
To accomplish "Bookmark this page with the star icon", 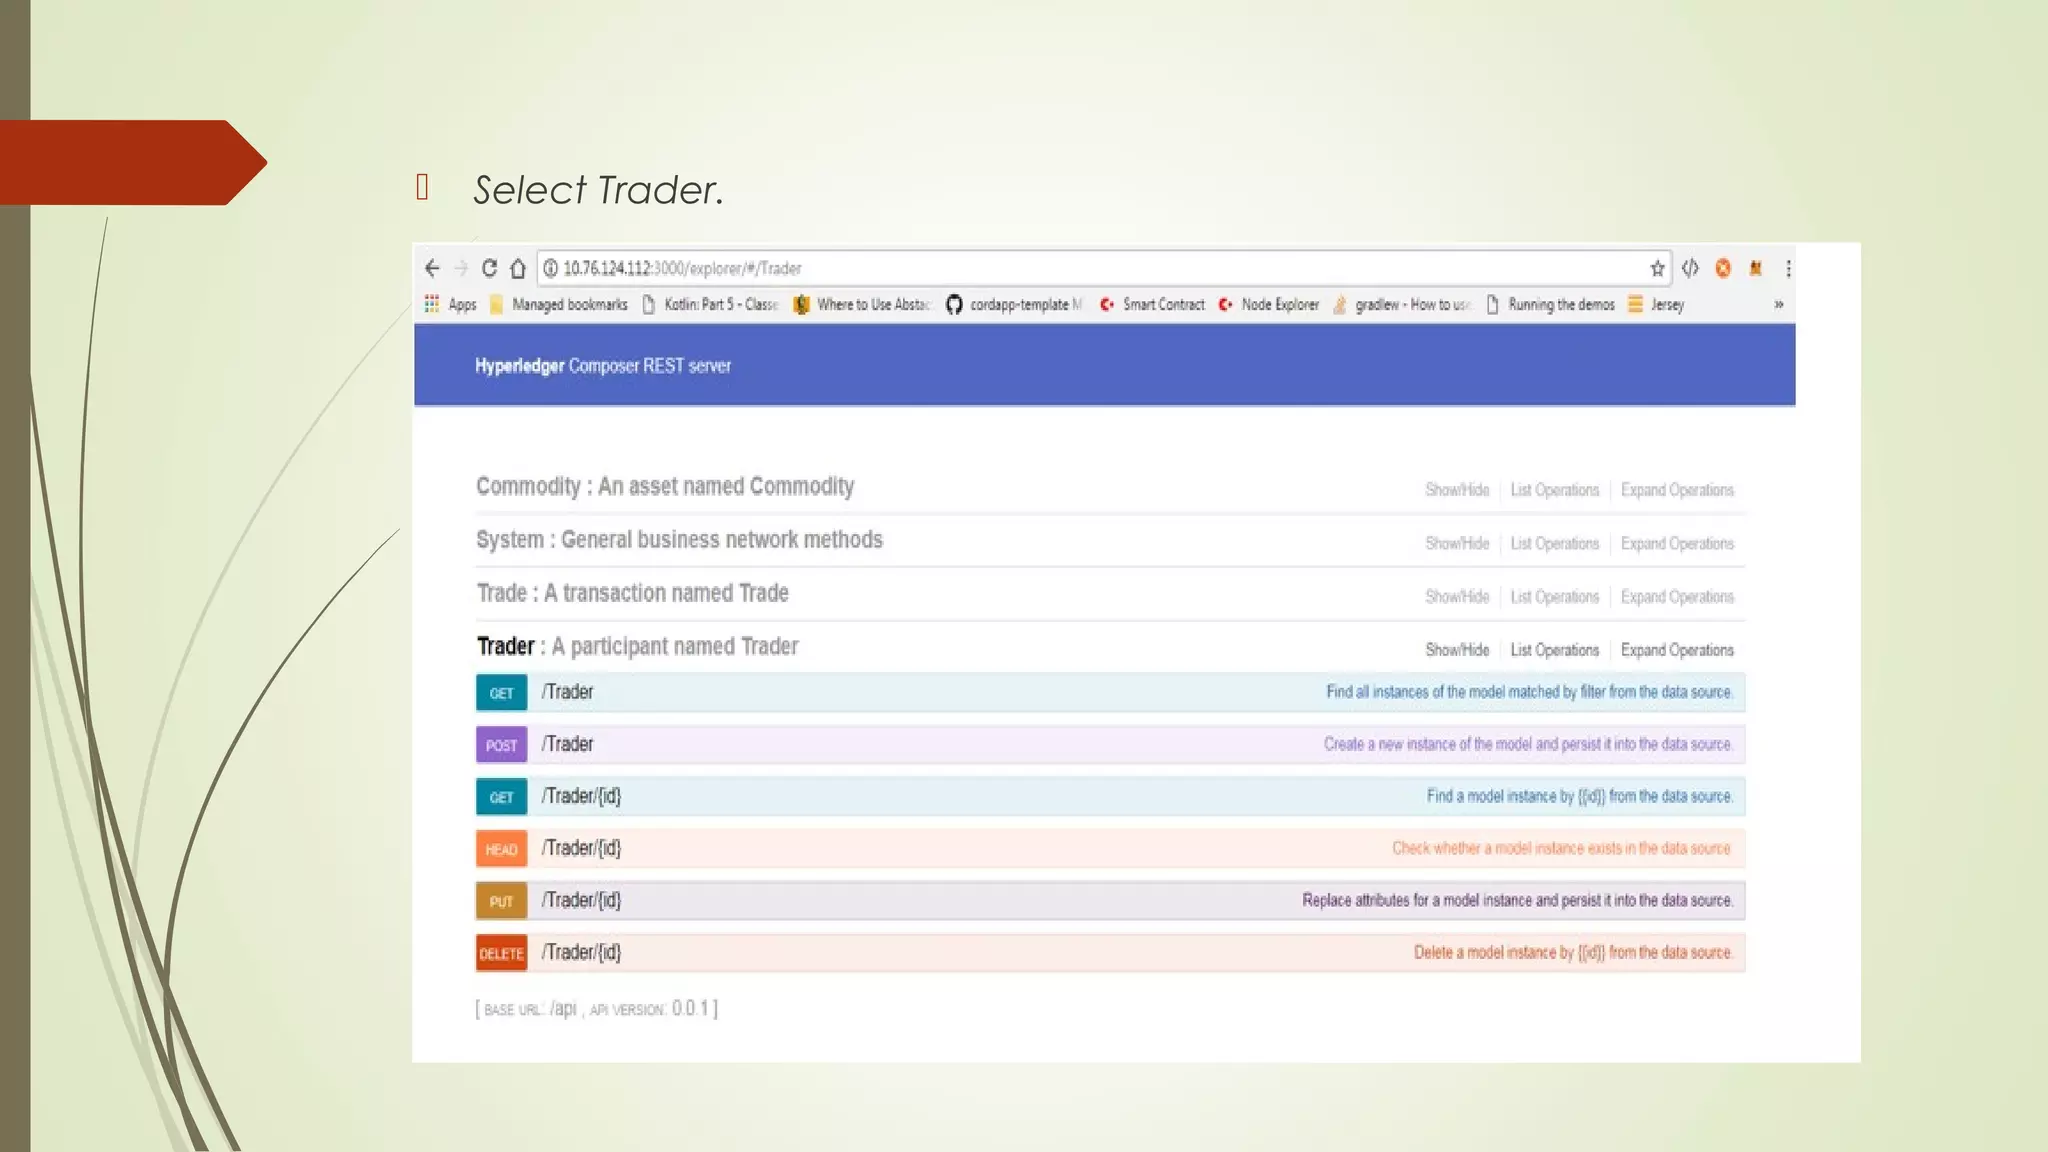I will (1657, 268).
